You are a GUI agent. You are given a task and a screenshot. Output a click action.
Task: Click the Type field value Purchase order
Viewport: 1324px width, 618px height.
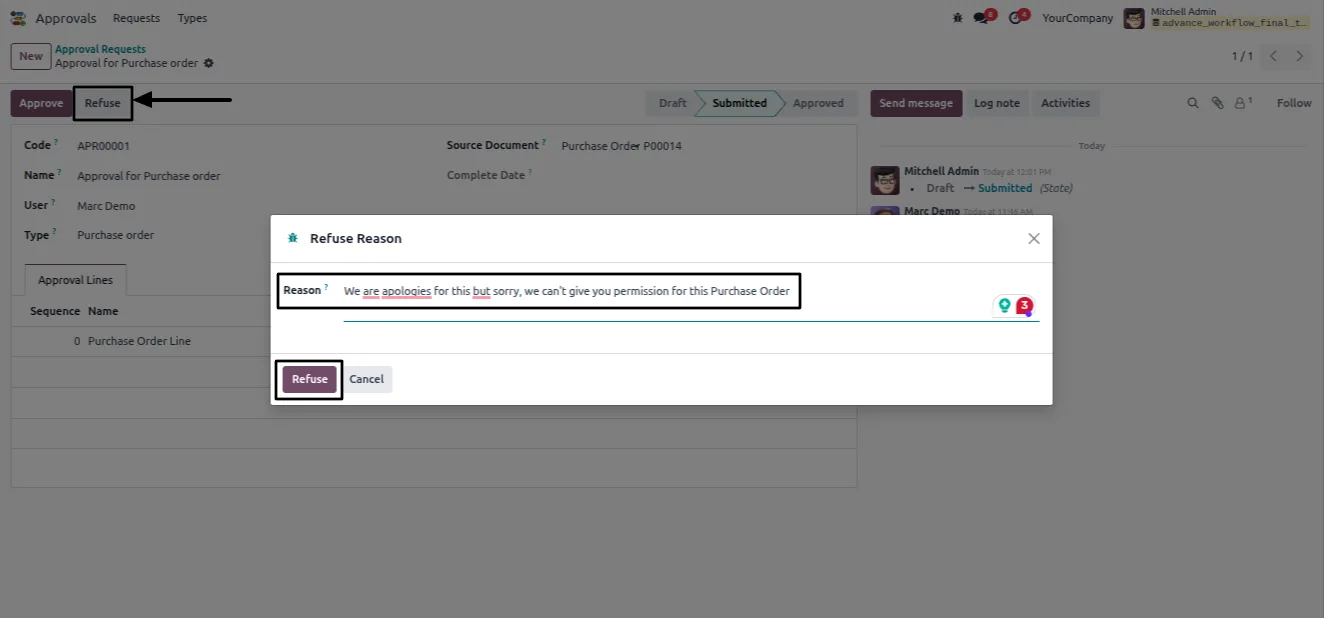click(115, 235)
